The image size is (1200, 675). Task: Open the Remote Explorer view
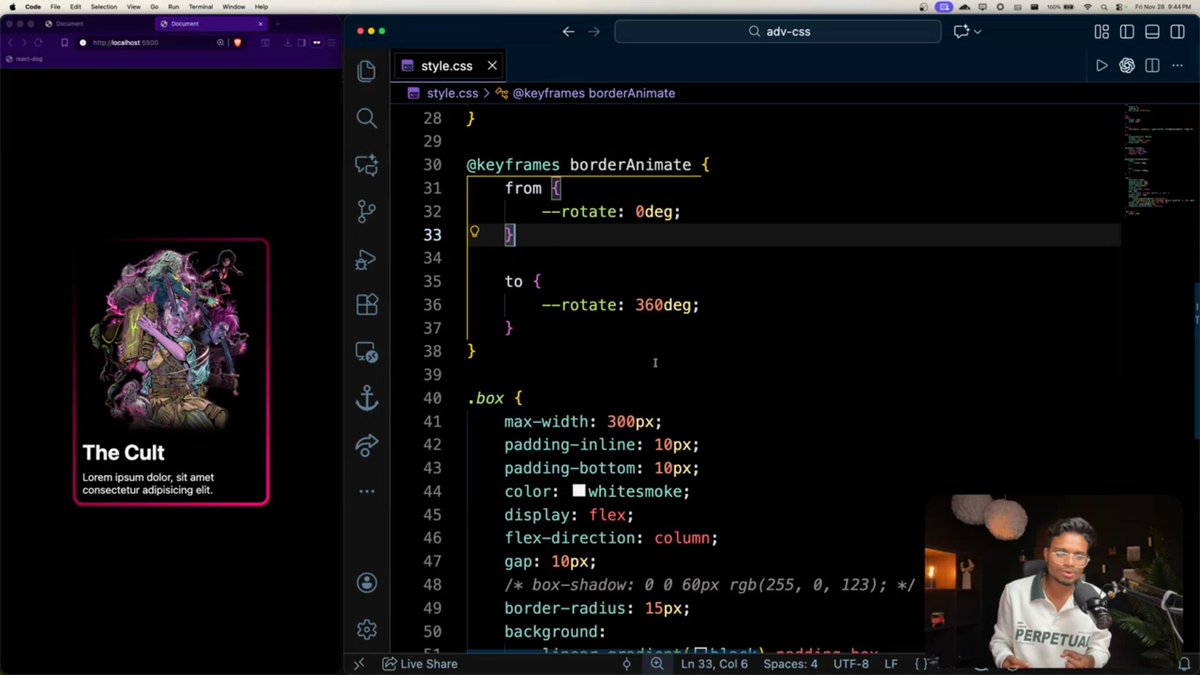[367, 351]
